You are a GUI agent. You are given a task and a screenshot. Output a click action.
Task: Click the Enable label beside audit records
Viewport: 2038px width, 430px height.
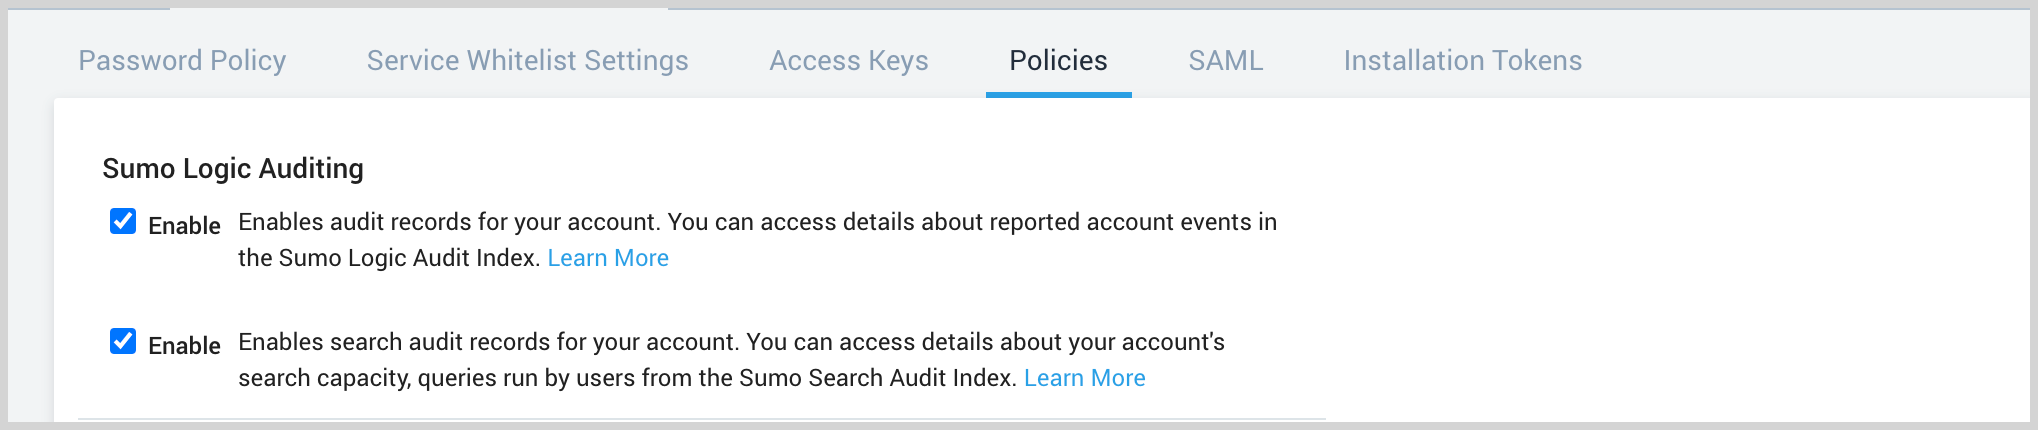184,226
